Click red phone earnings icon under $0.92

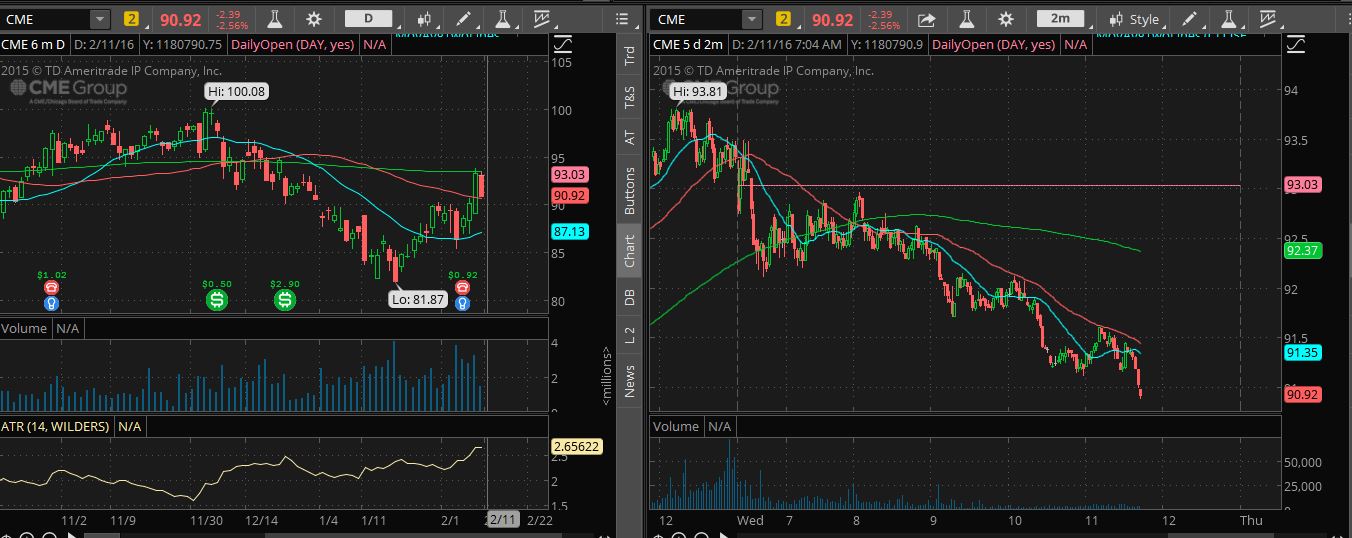[x=462, y=287]
